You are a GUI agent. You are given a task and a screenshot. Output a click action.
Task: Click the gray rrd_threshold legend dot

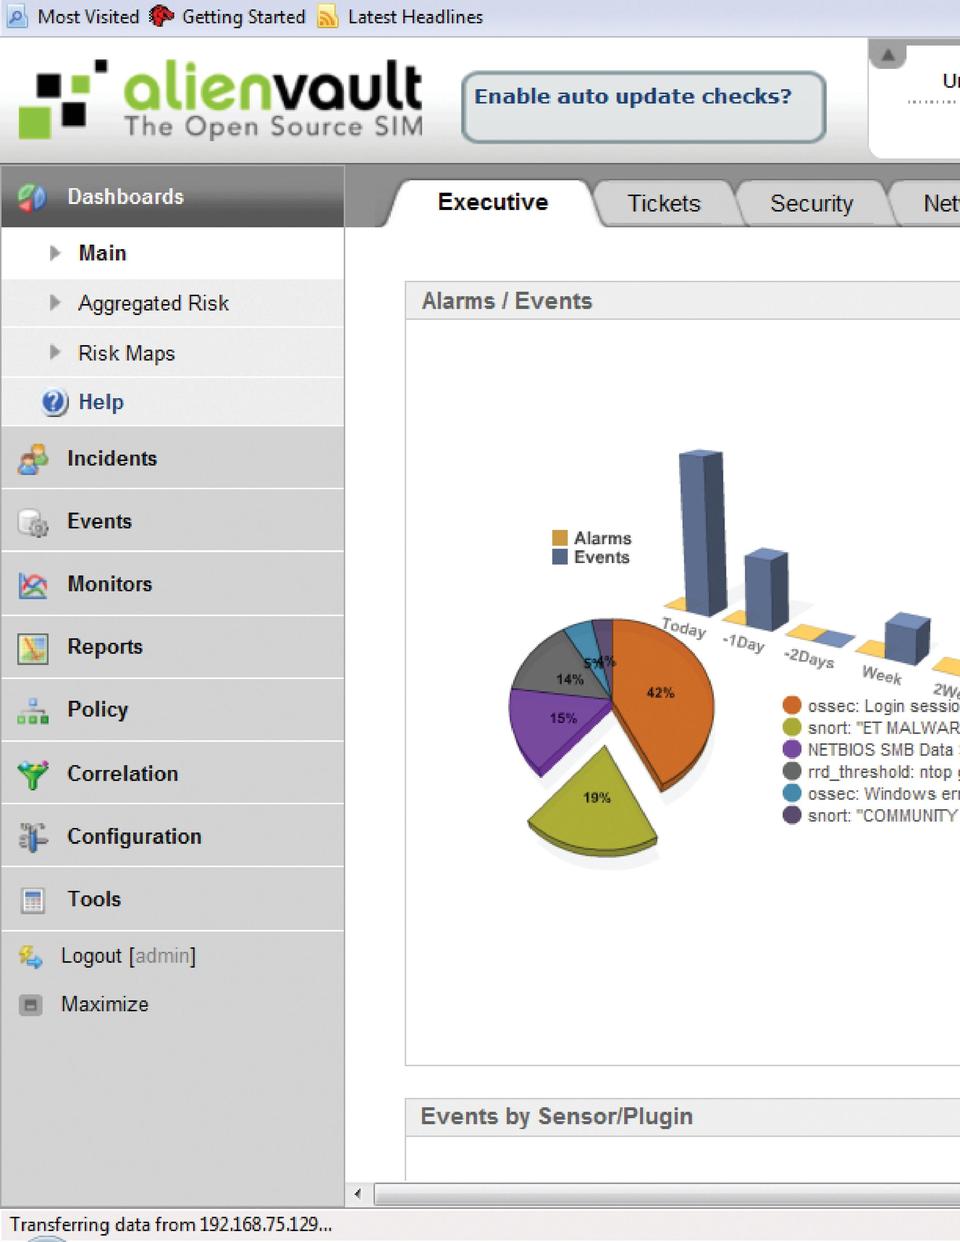click(792, 772)
